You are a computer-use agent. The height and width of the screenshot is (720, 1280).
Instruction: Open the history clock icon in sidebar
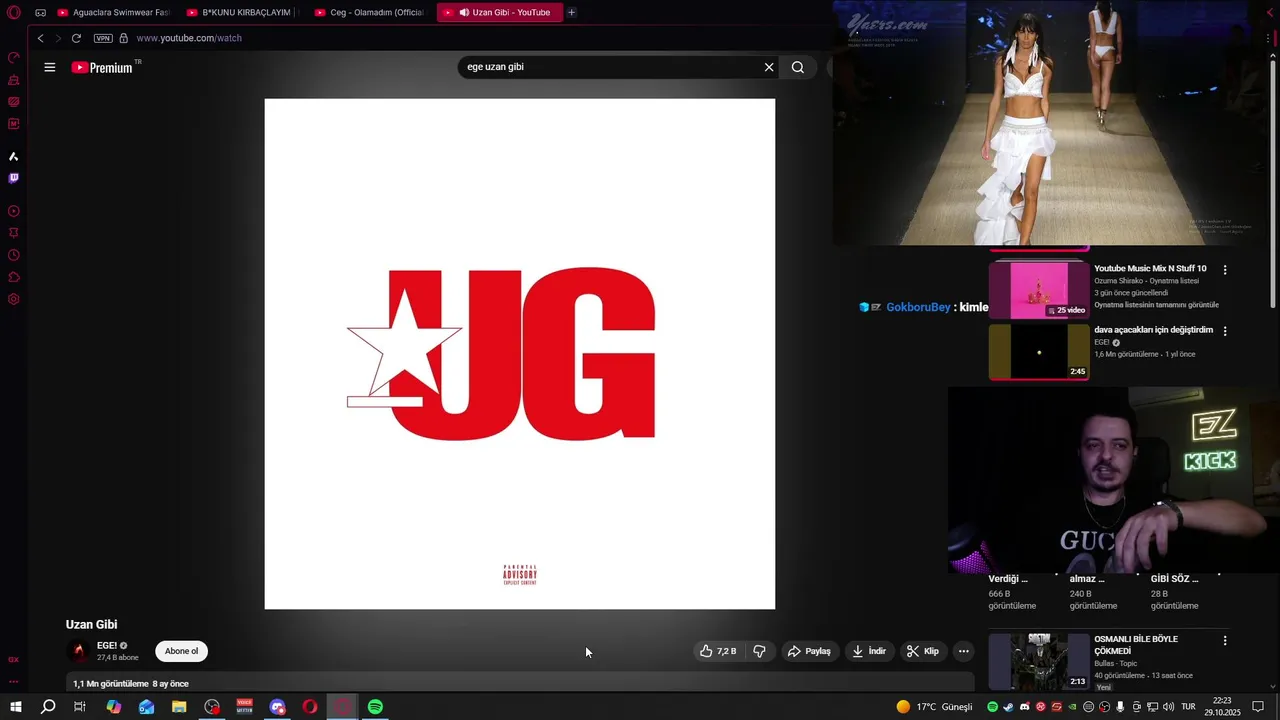14,255
